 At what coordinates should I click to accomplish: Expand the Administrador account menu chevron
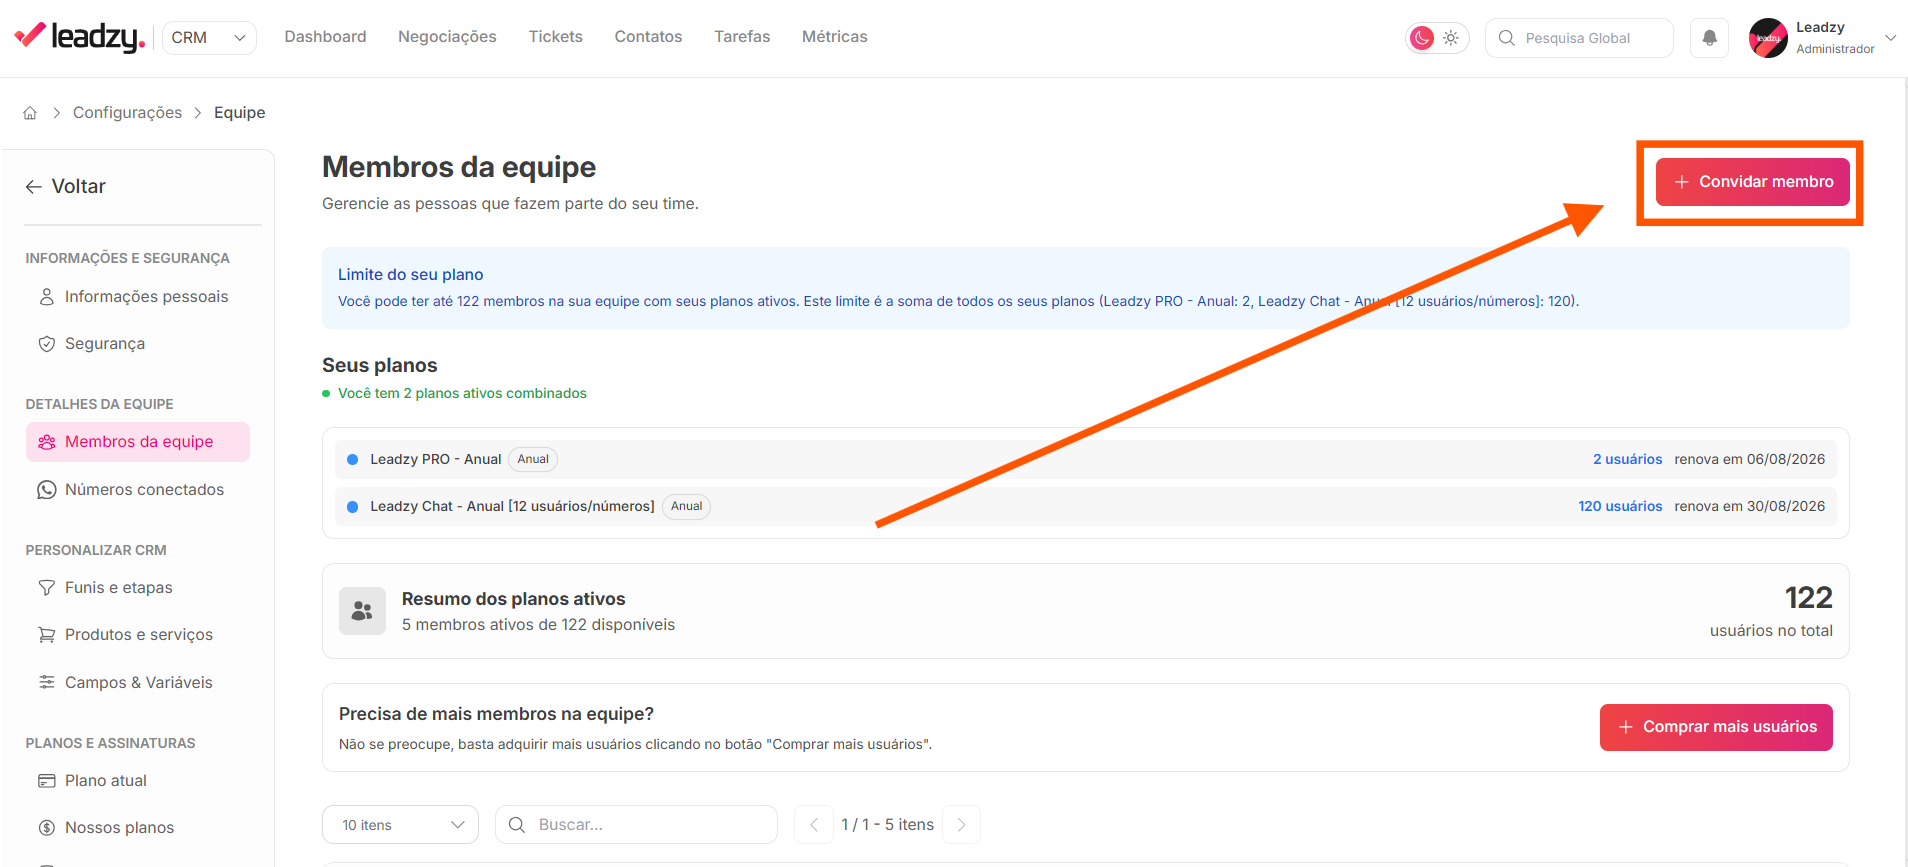click(1891, 38)
